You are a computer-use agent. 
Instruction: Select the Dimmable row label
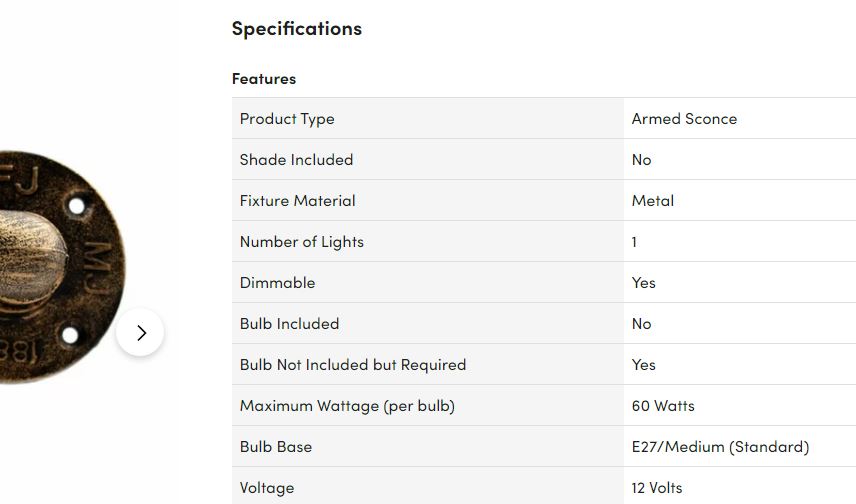tap(277, 282)
